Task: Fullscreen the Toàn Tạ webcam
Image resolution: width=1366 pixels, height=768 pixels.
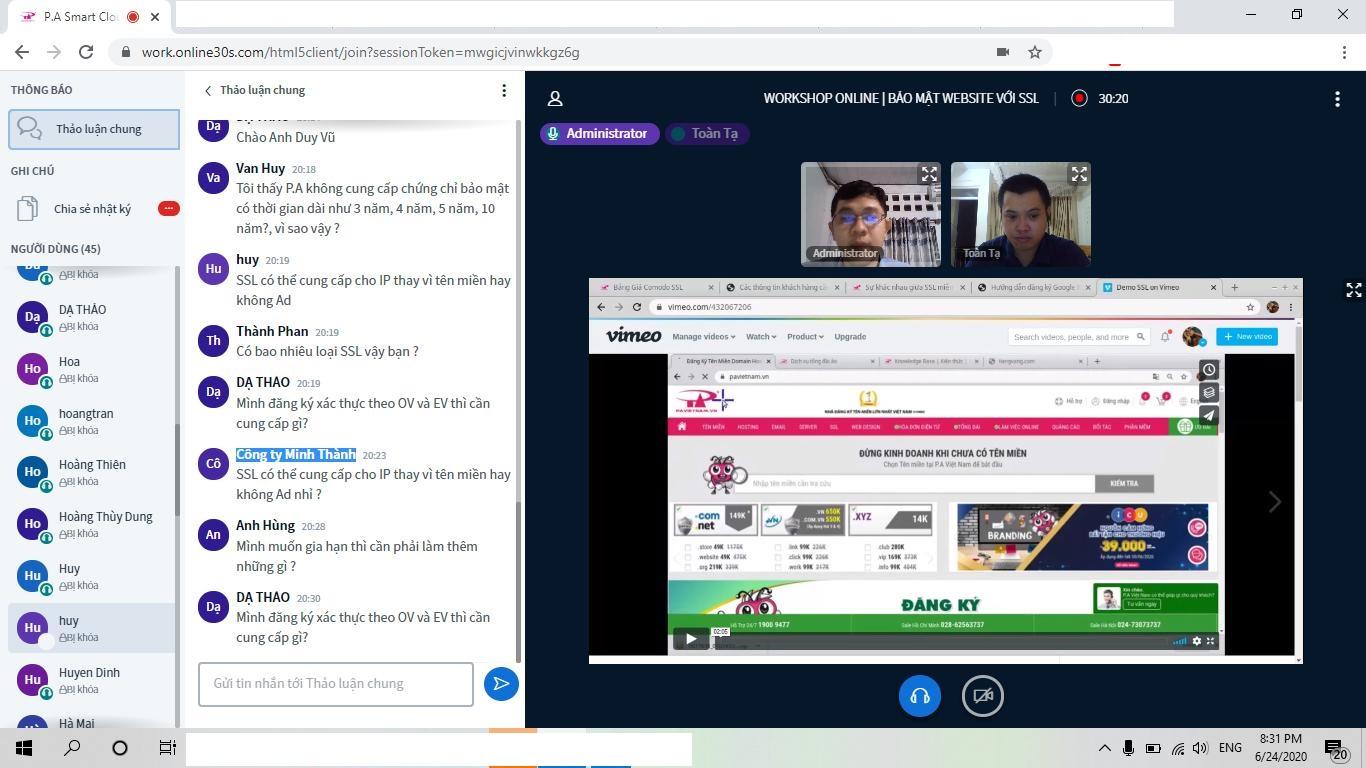Action: (1079, 174)
